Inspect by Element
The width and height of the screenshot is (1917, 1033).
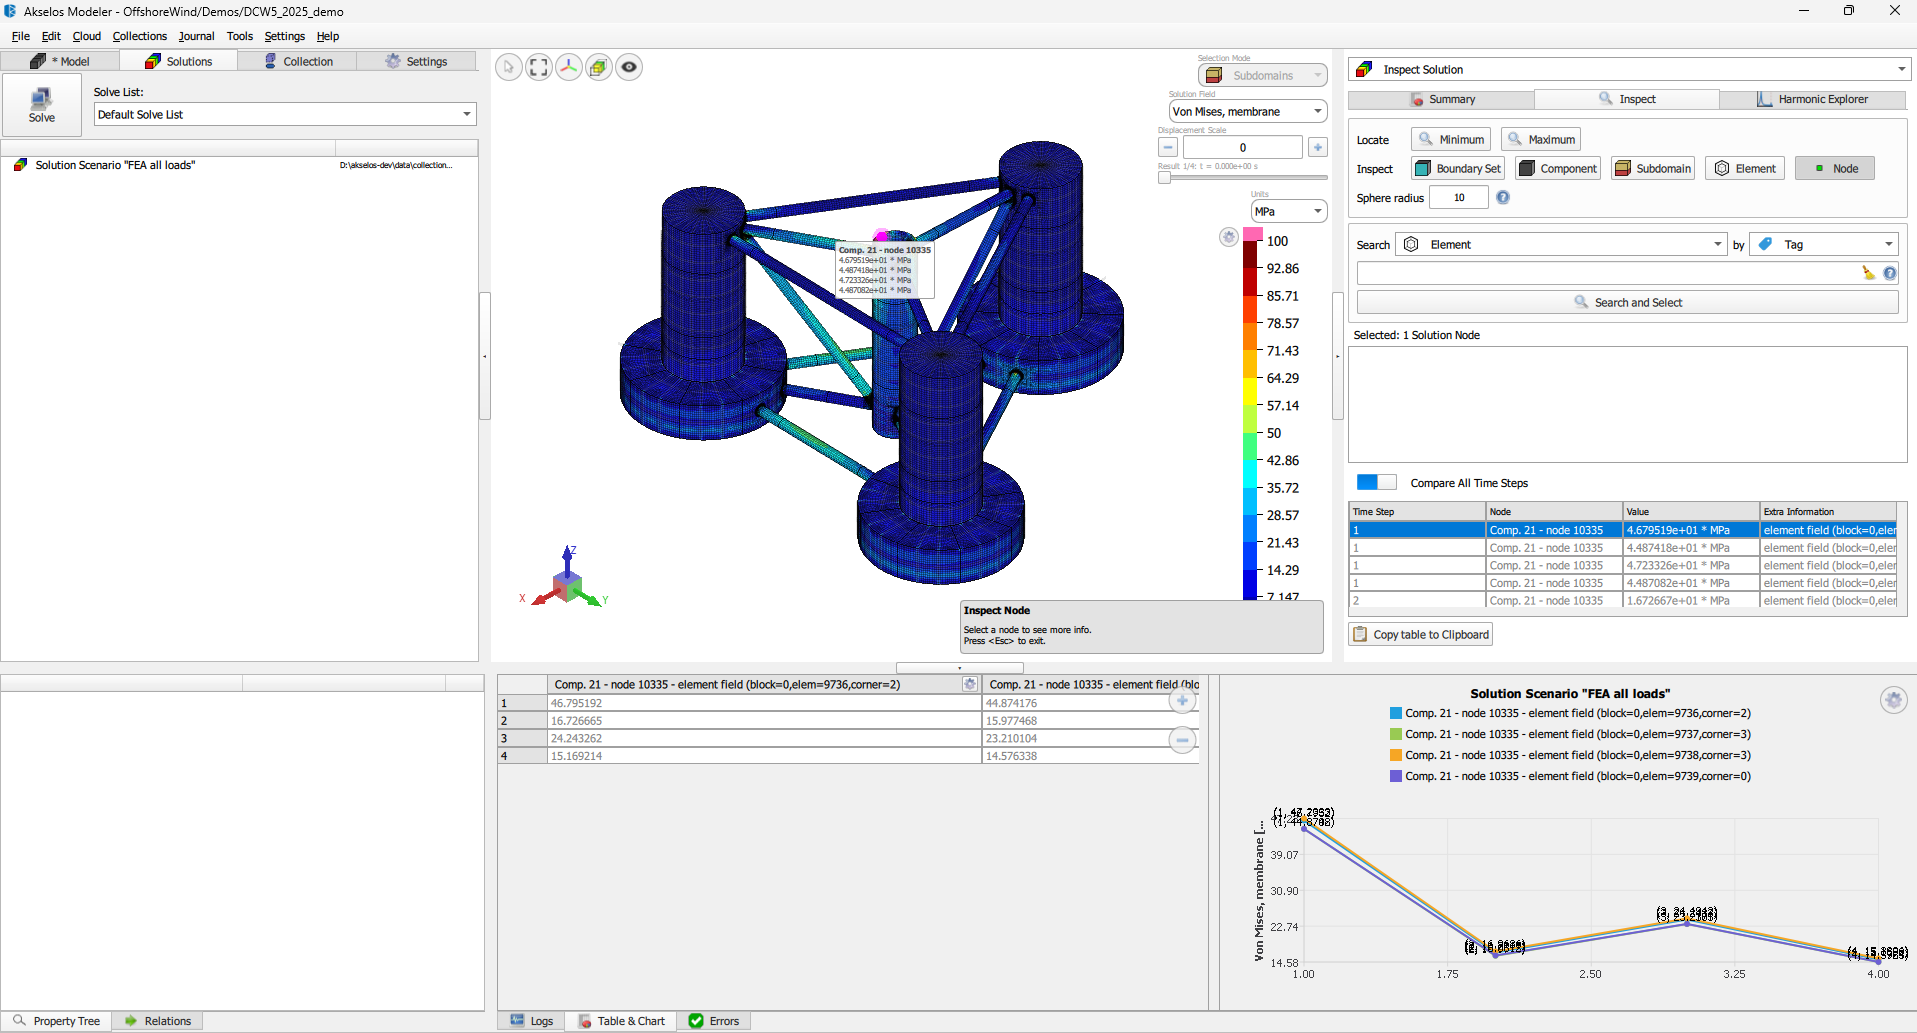[x=1746, y=169]
